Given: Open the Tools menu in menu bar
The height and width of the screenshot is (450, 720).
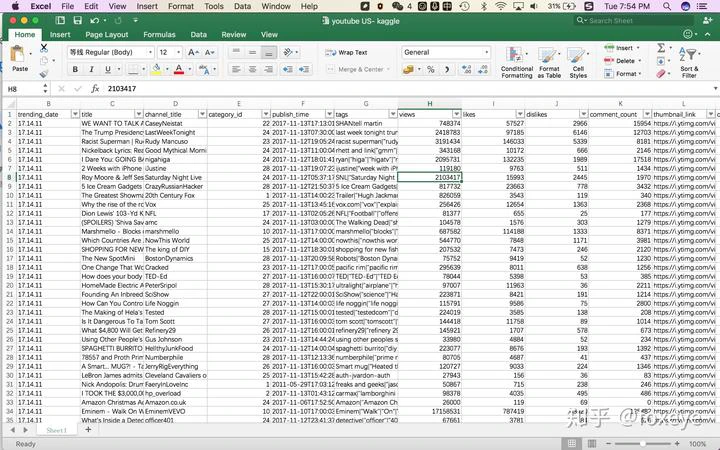Looking at the screenshot, I should click(x=214, y=6).
